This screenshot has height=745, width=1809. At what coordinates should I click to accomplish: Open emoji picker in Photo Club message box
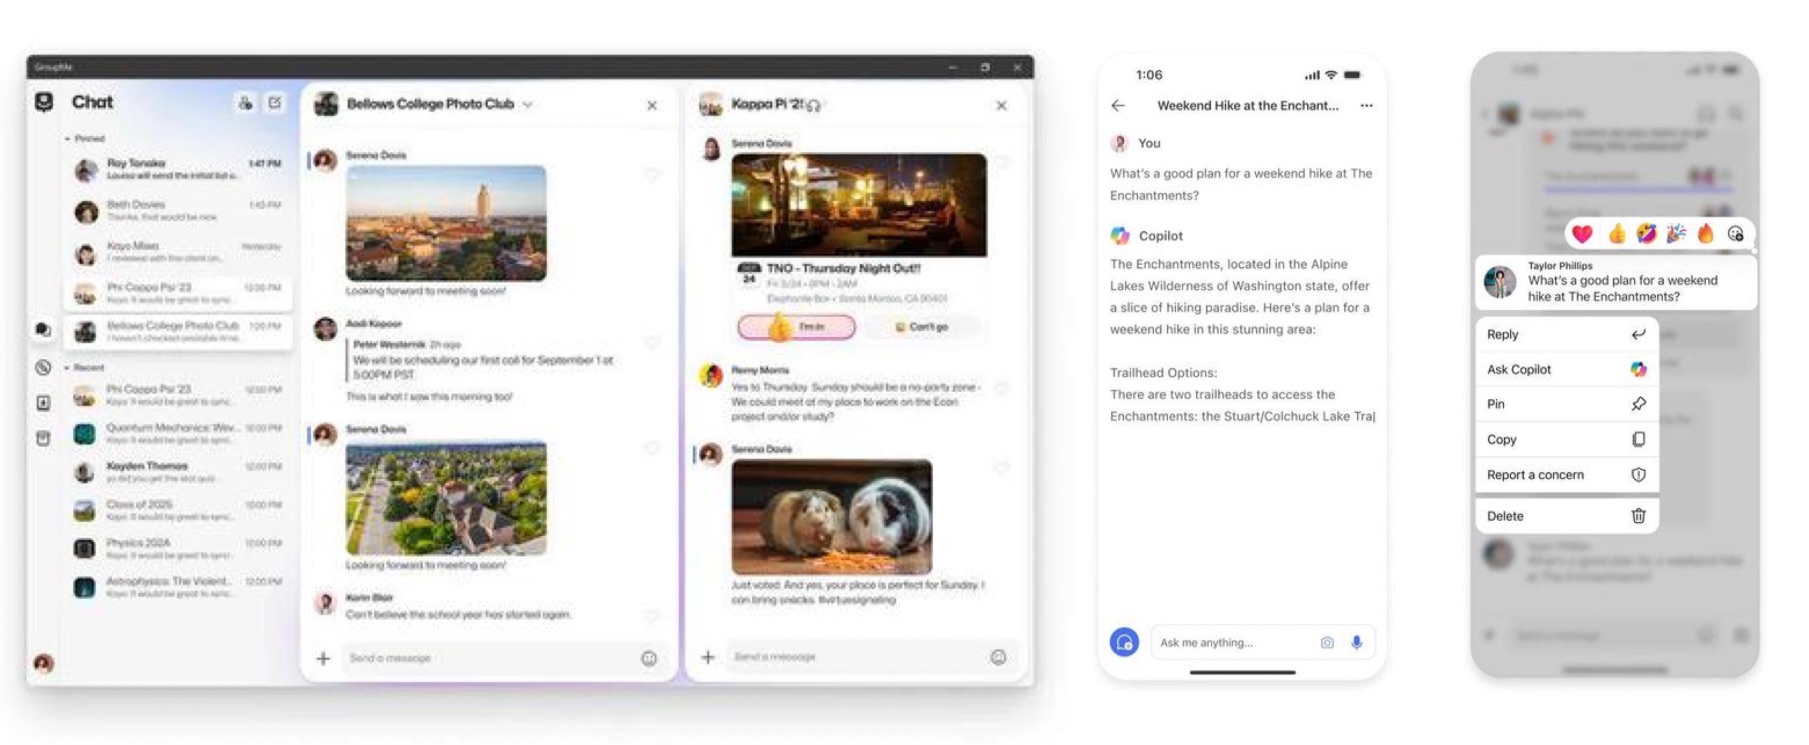pos(649,658)
